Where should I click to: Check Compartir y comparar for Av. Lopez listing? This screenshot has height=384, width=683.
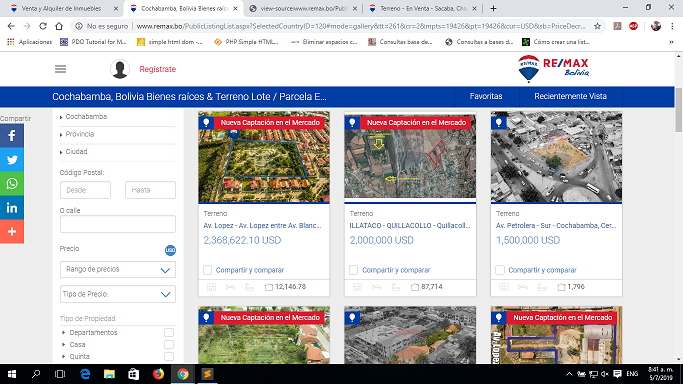coord(207,270)
